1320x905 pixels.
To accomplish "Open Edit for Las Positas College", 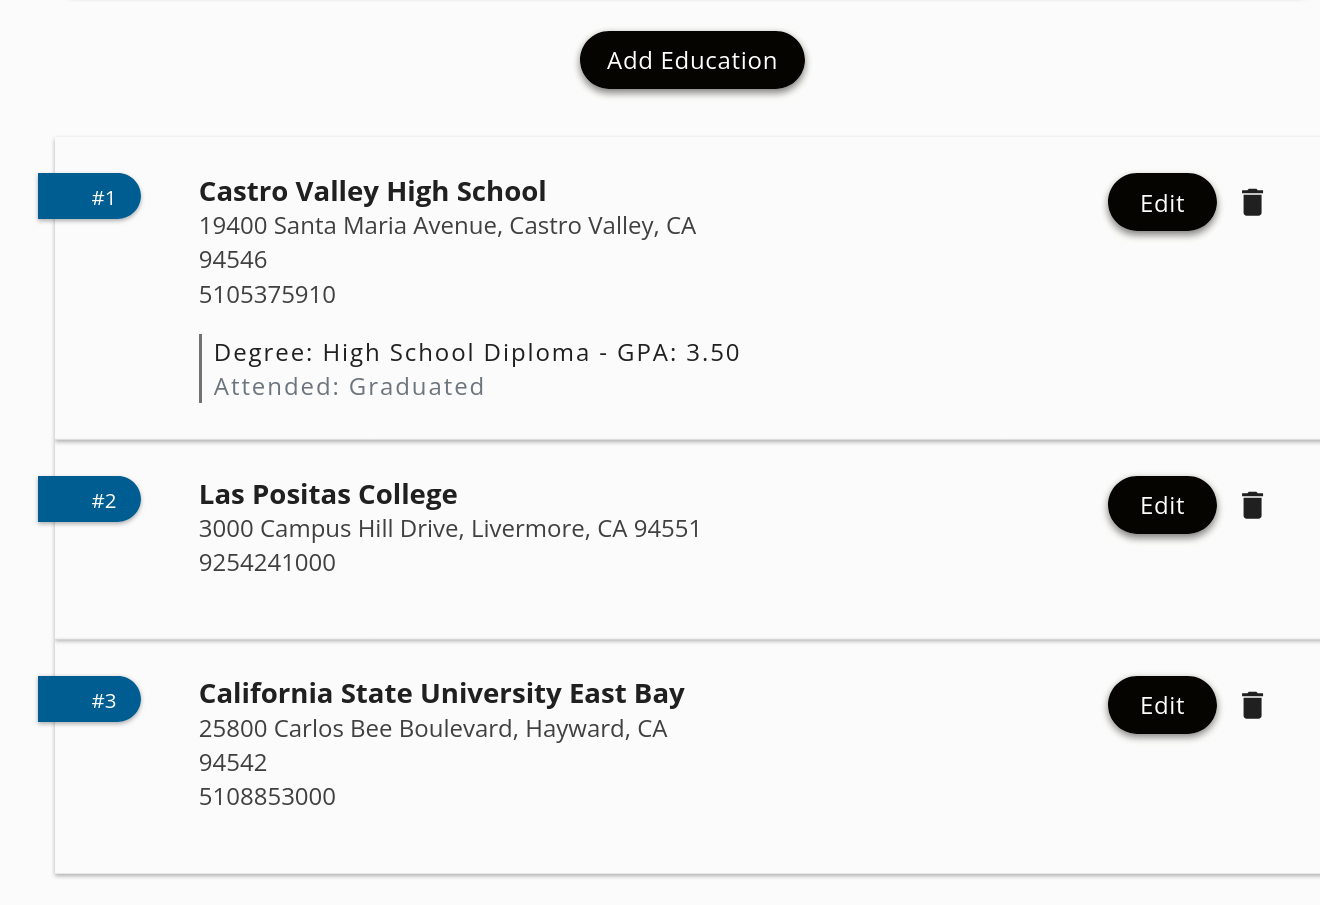I will [x=1162, y=505].
